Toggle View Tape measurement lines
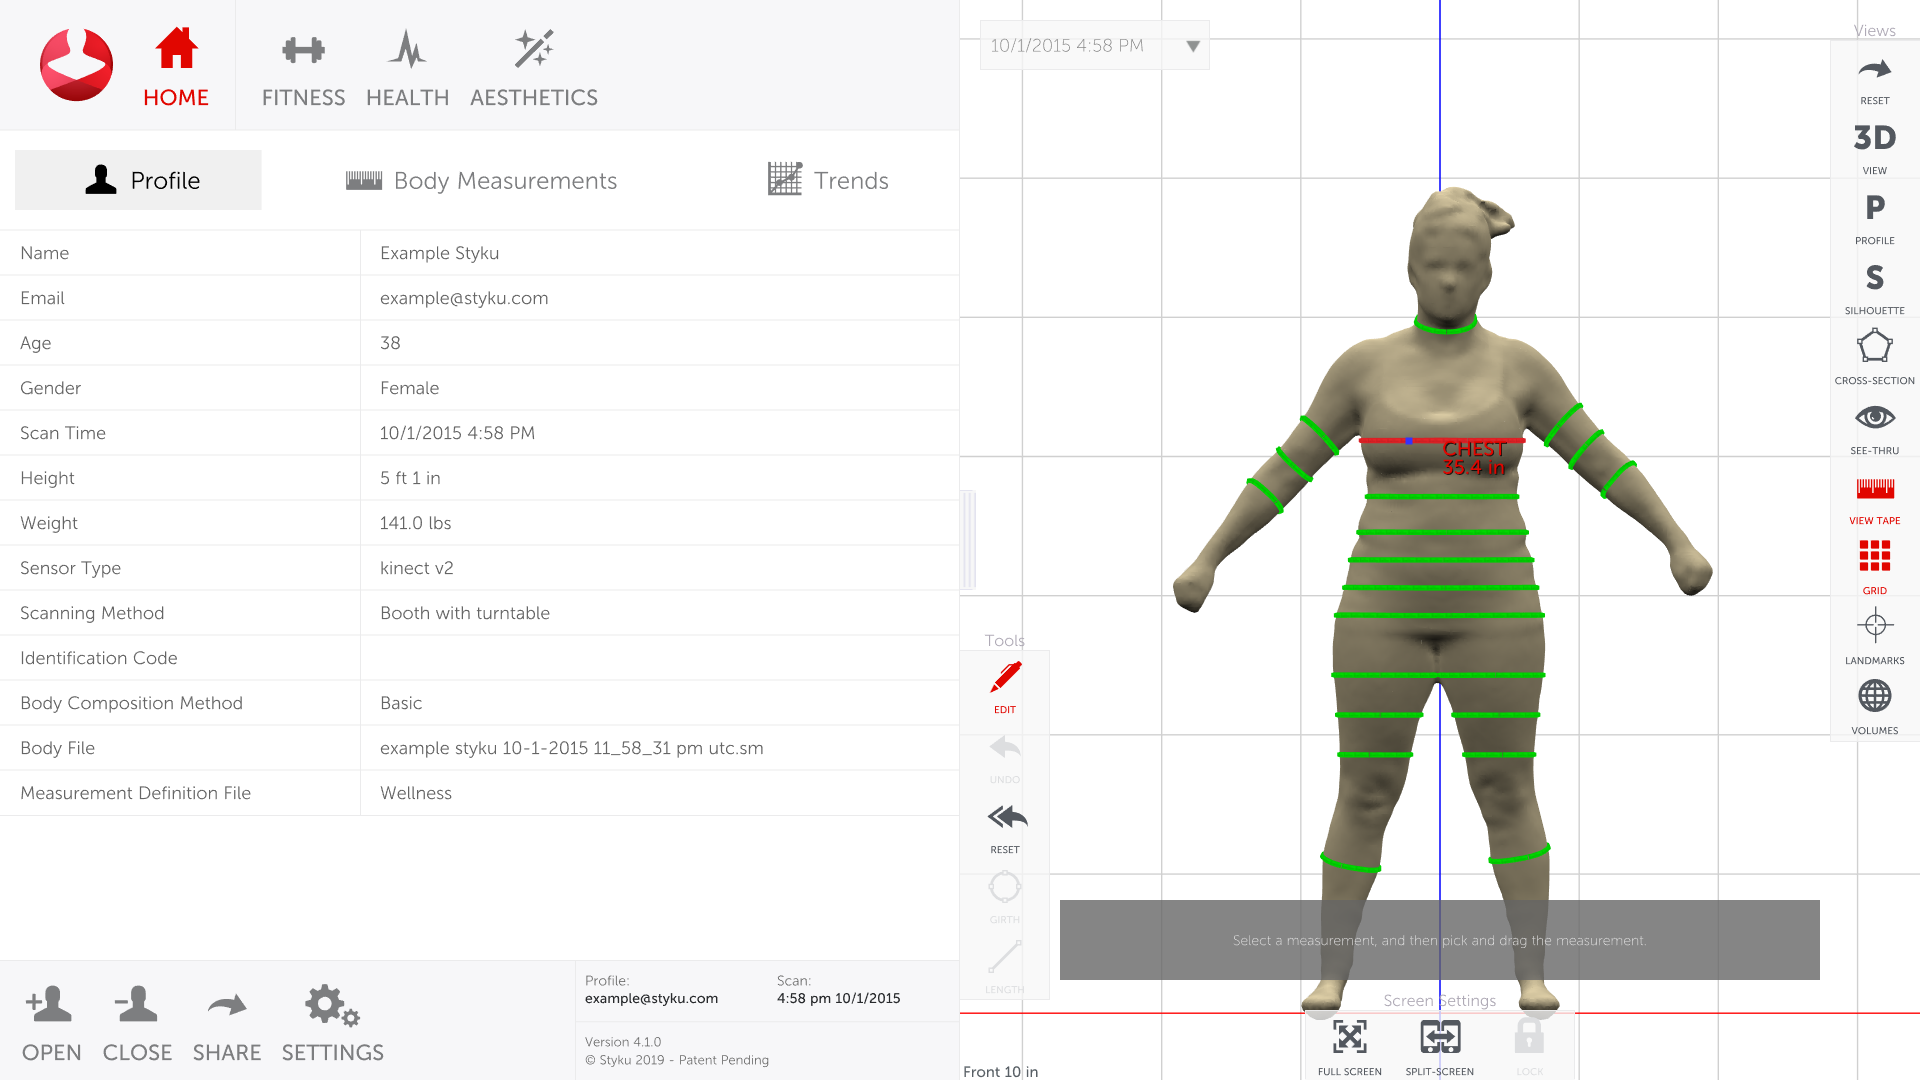Image resolution: width=1920 pixels, height=1080 pixels. pos(1874,489)
